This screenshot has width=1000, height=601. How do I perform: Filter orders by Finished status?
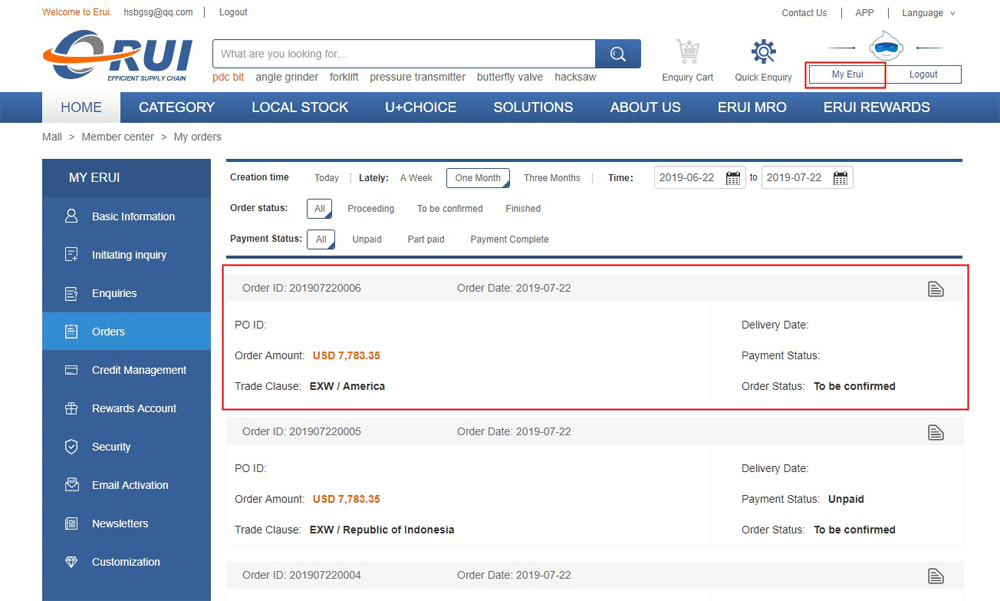tap(523, 209)
